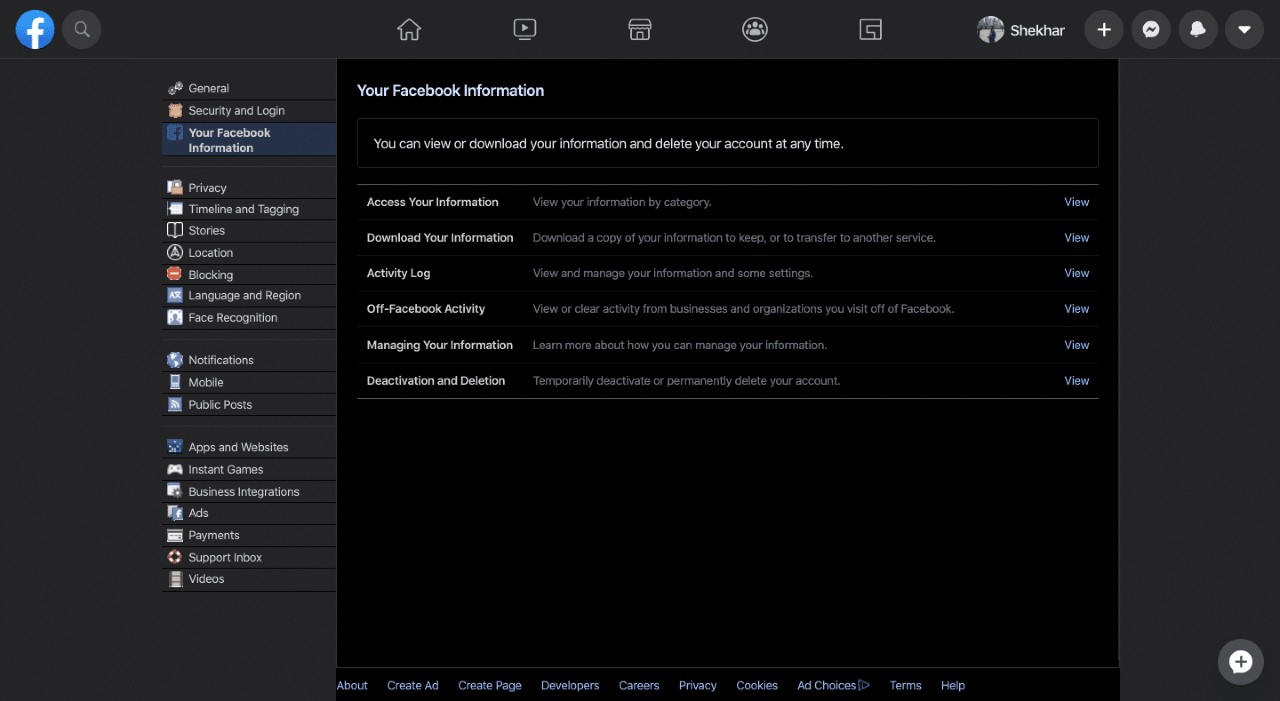Open the Groups icon
The height and width of the screenshot is (701, 1280).
pyautogui.click(x=755, y=30)
